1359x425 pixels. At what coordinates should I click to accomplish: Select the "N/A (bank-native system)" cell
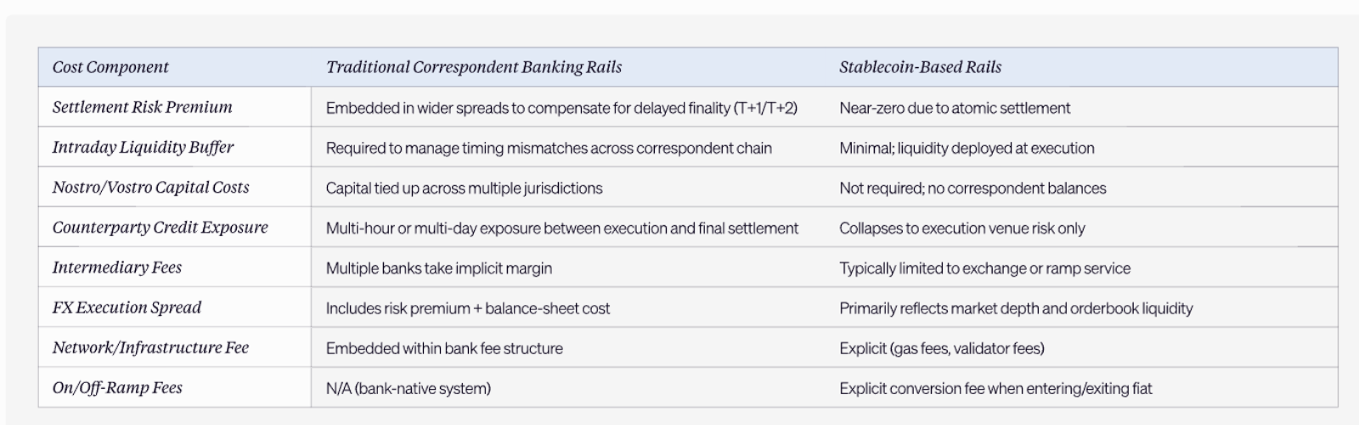[408, 388]
